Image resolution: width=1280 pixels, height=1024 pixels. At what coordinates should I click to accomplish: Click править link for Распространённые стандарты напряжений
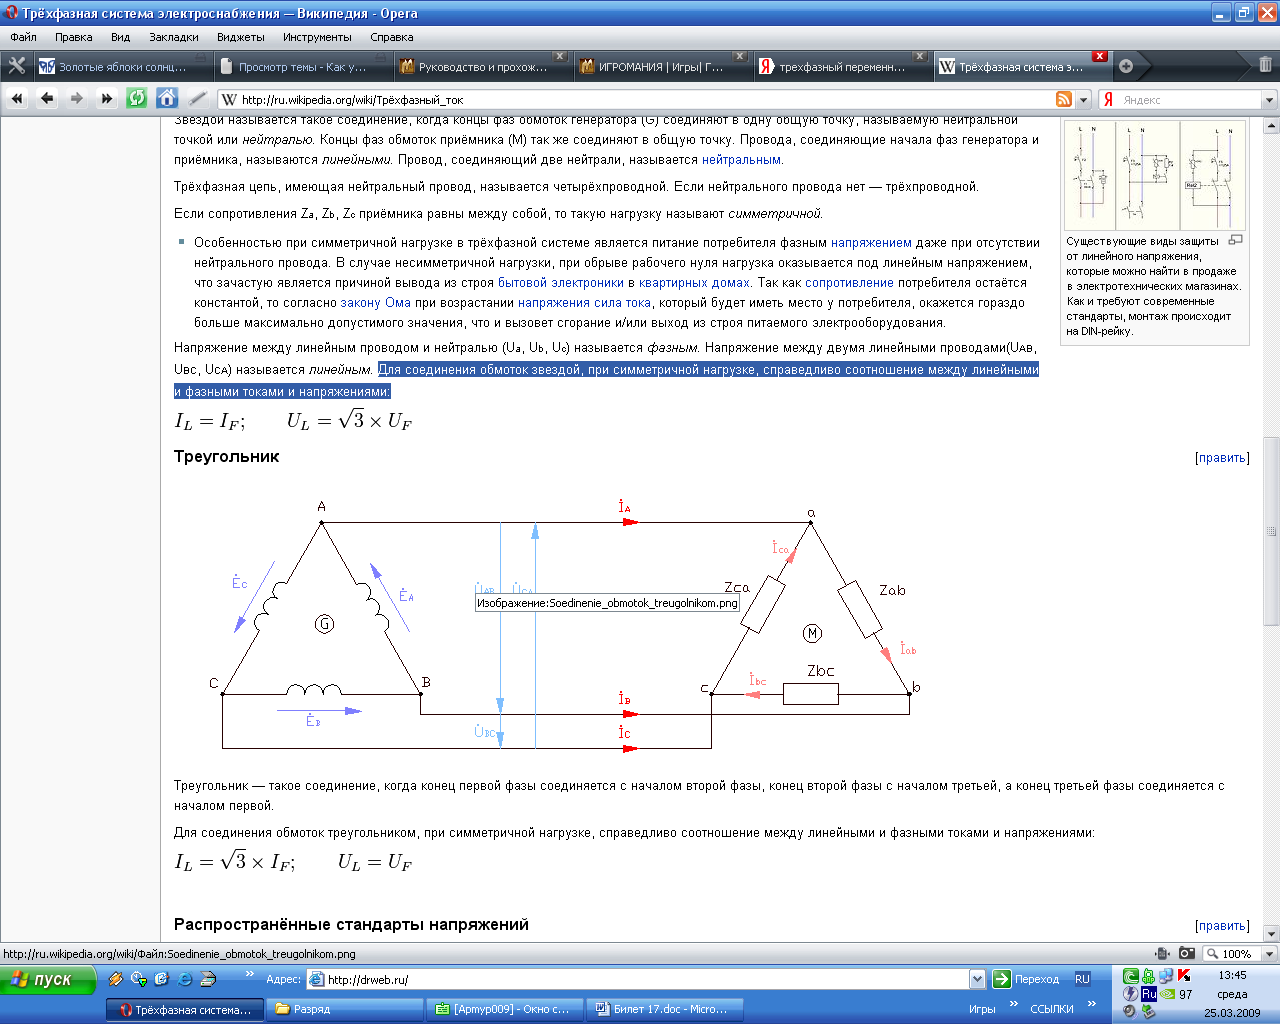(1223, 926)
